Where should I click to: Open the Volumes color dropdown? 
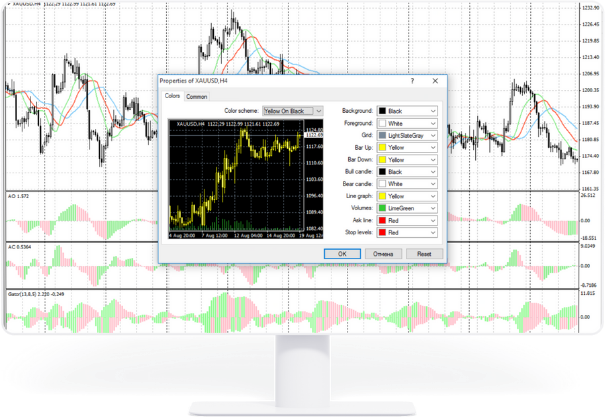click(x=407, y=208)
